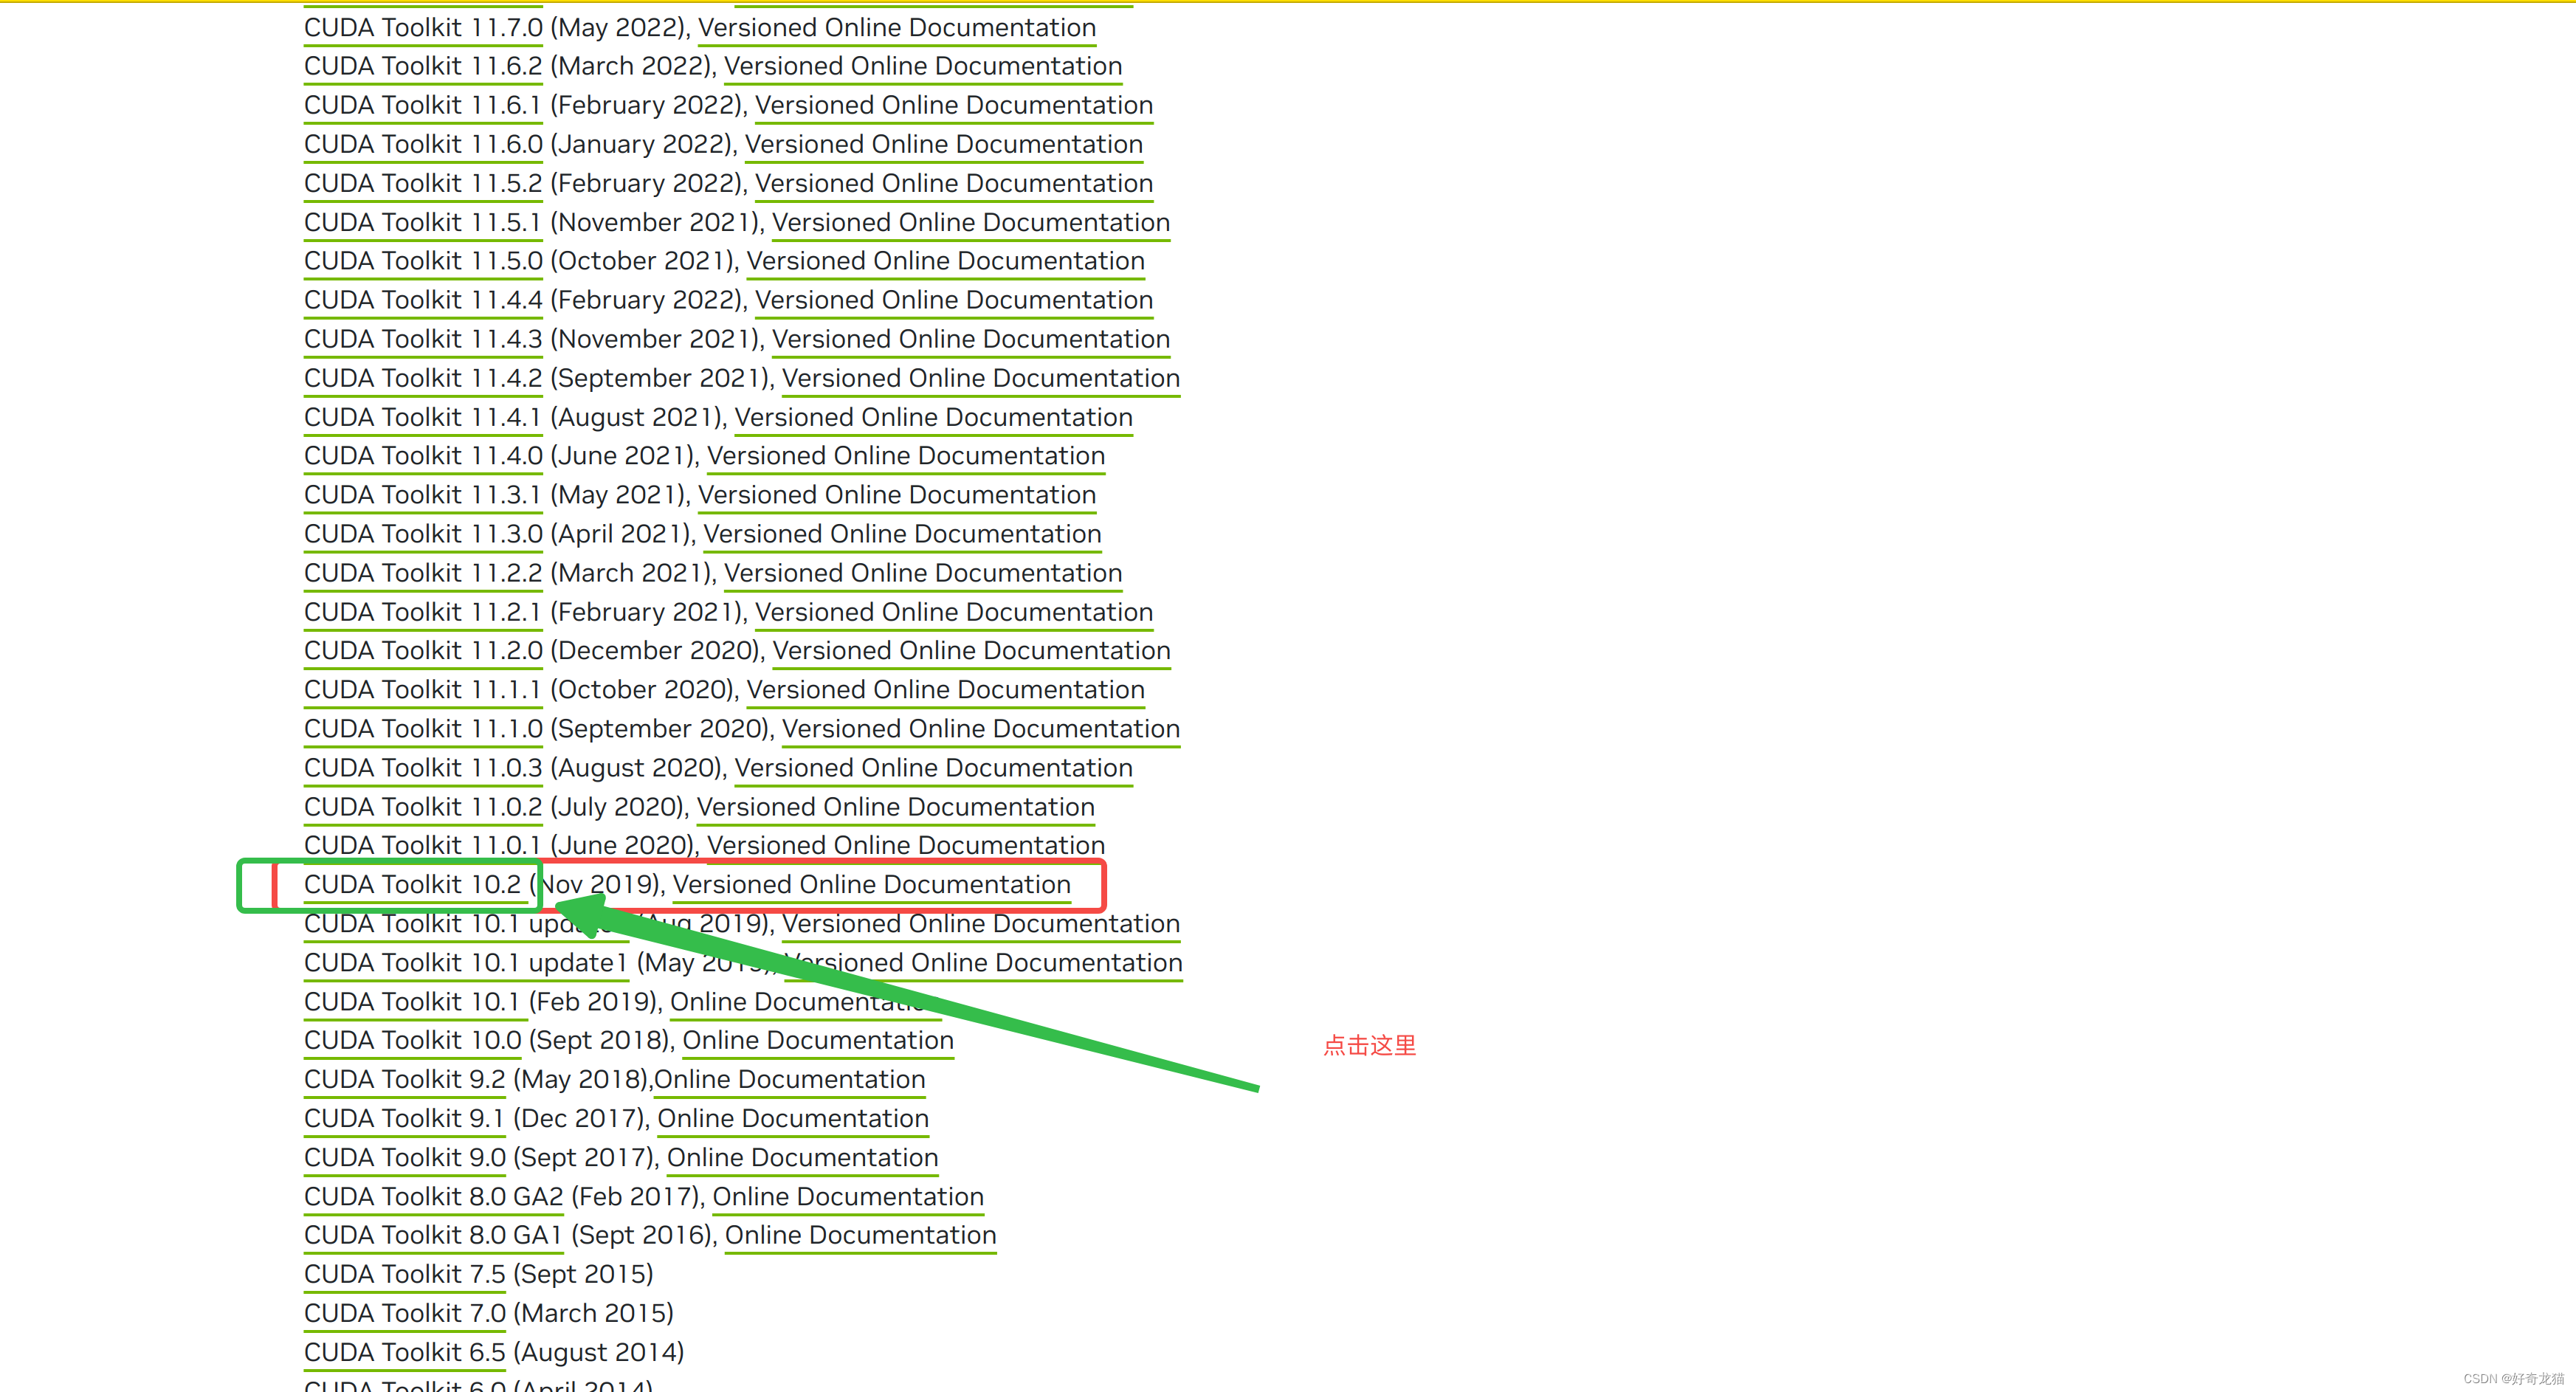
Task: Open the CUDA Toolkit 11.2.0 link
Action: [x=423, y=652]
